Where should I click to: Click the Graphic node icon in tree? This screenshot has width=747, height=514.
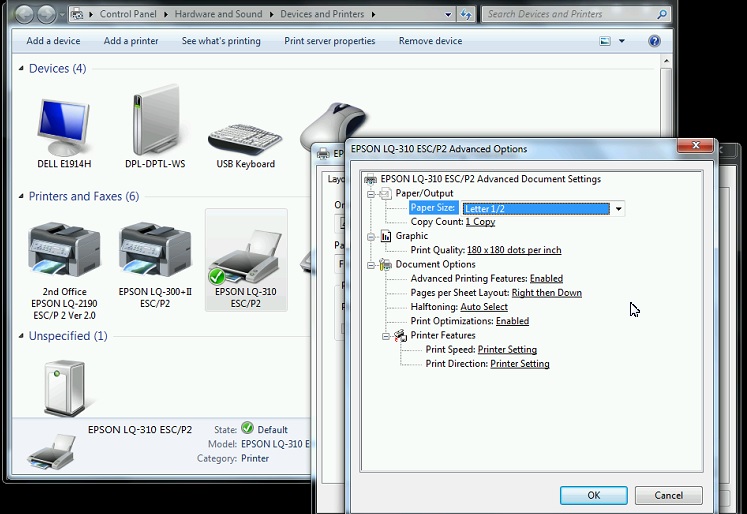click(385, 236)
